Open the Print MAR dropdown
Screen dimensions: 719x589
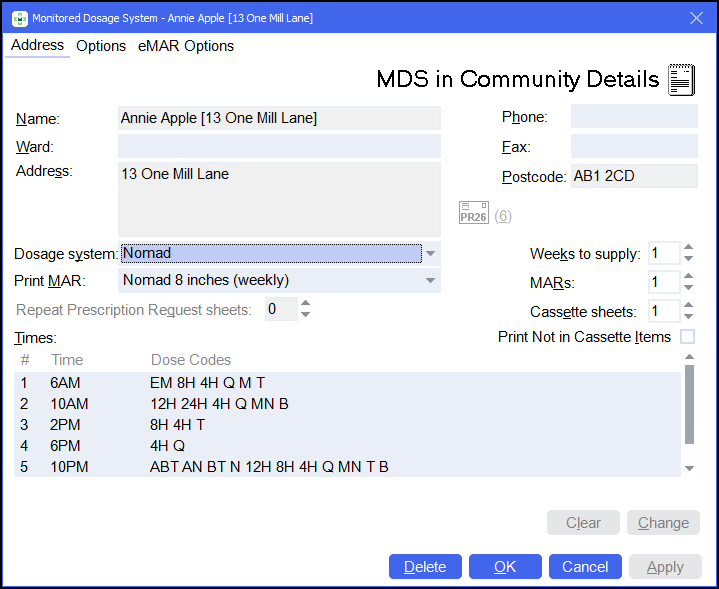tap(430, 281)
